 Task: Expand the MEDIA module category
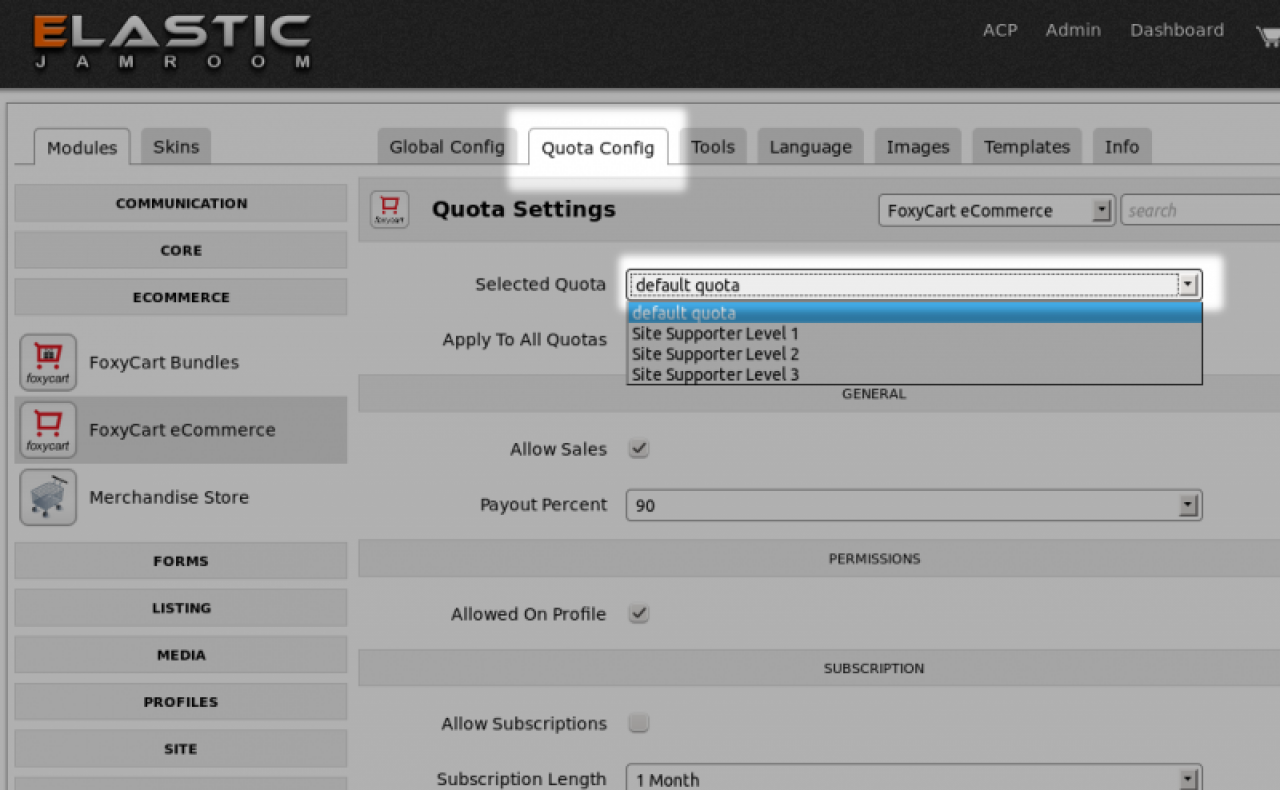[x=181, y=655]
